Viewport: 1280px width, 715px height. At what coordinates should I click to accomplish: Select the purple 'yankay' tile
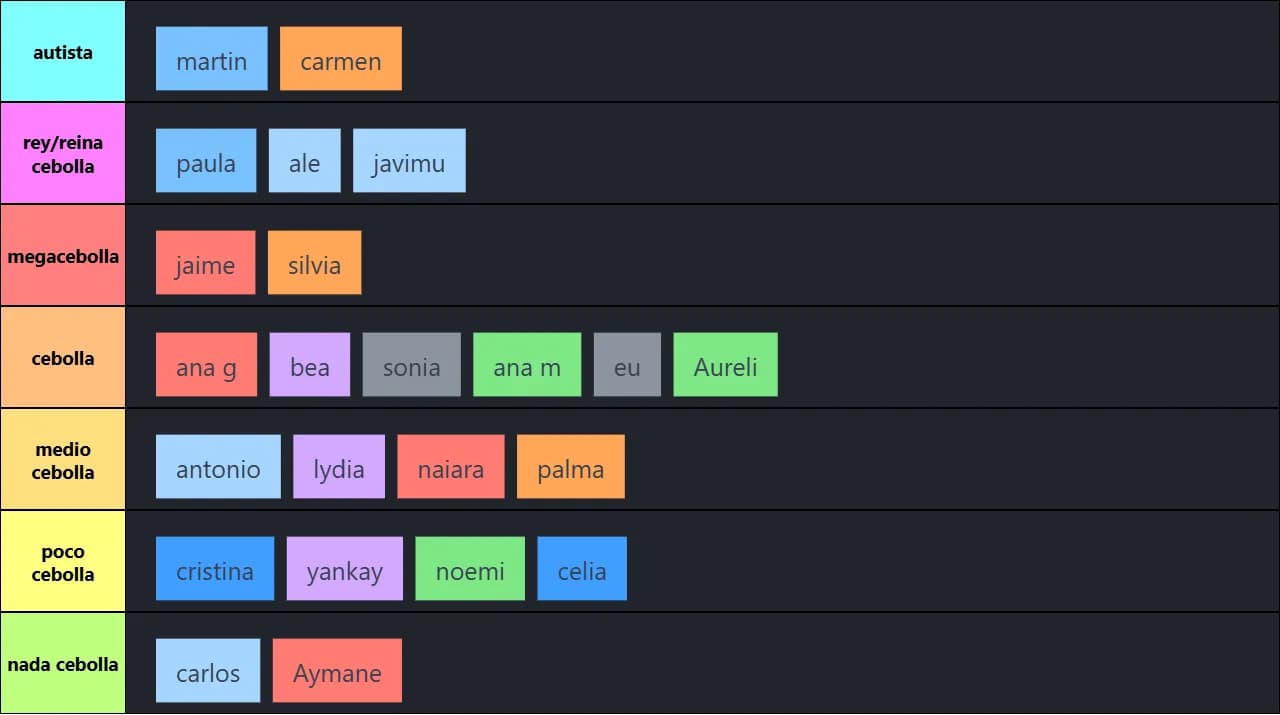344,569
